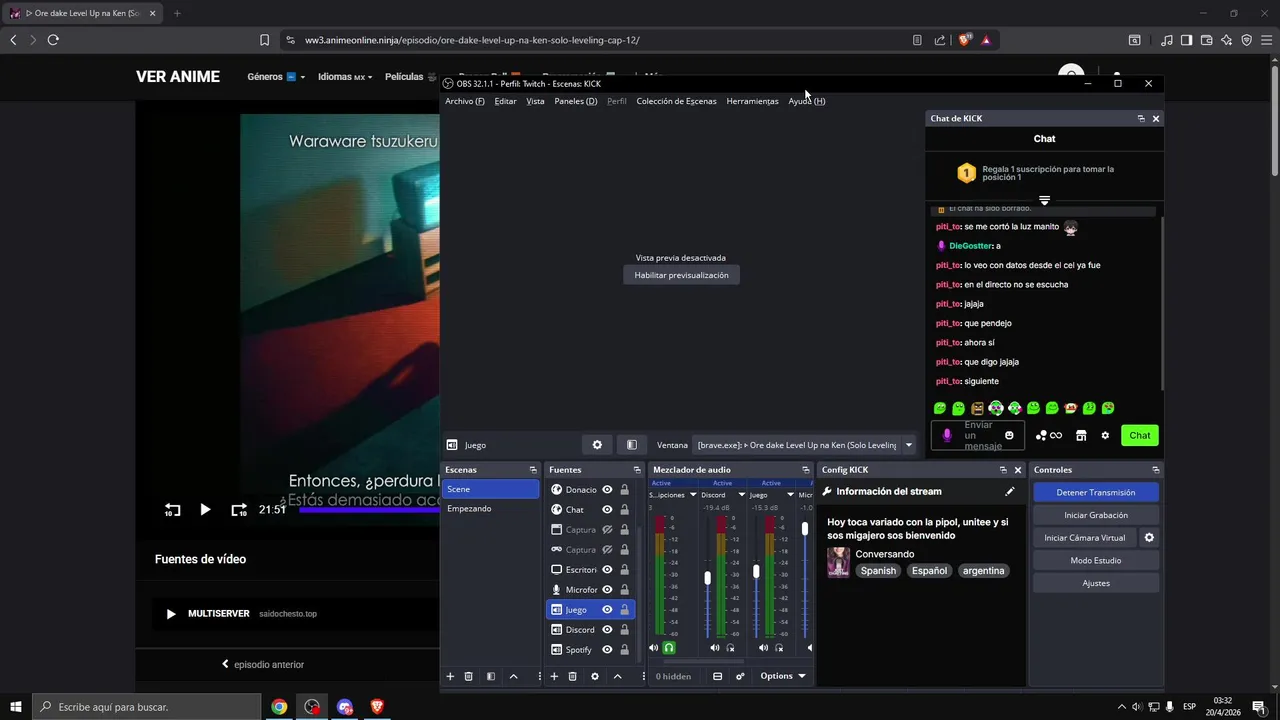The height and width of the screenshot is (720, 1280).
Task: Add a new source in Fuentes
Action: pos(554,677)
